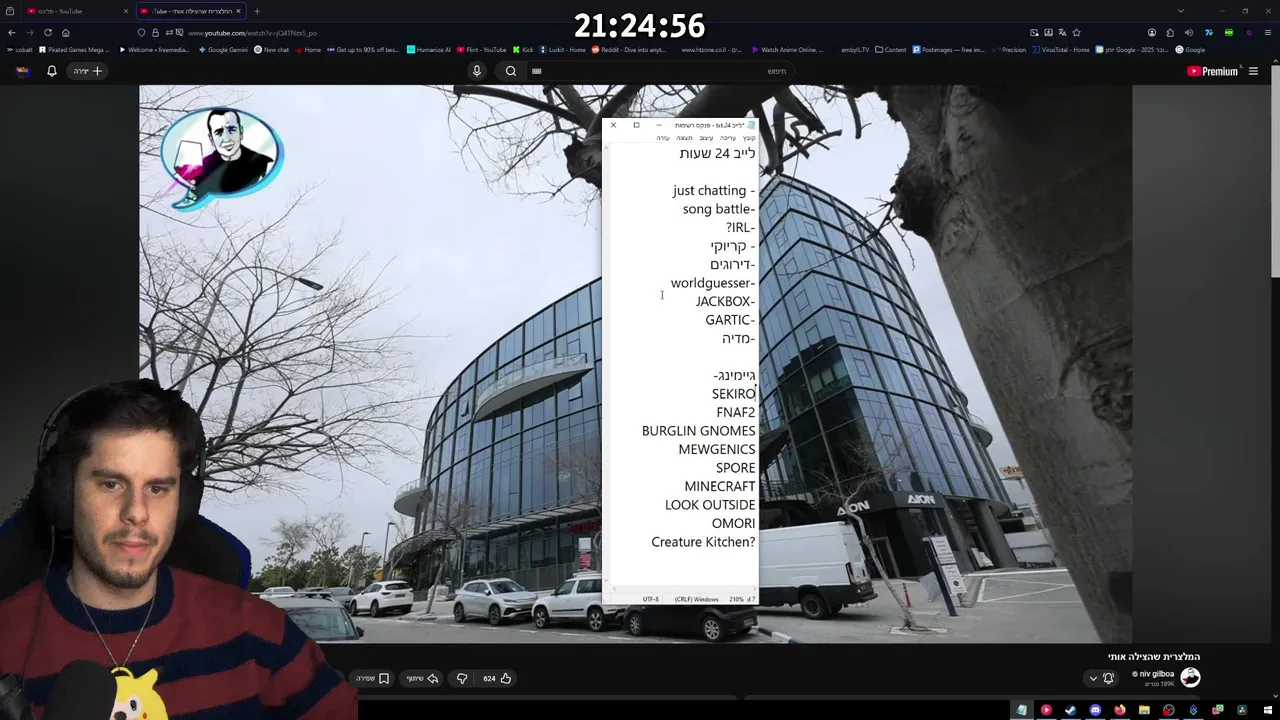Open Notepad File menu (קובץ)

(749, 138)
